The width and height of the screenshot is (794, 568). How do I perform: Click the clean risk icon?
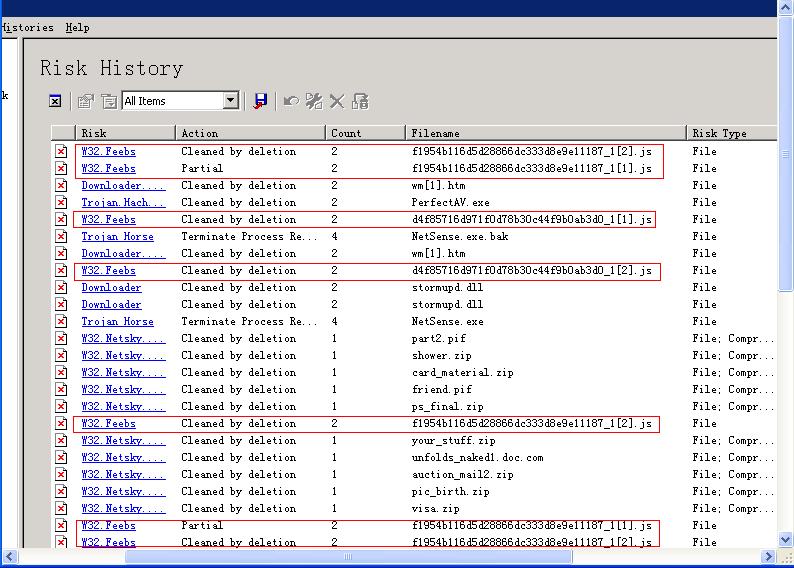(314, 101)
